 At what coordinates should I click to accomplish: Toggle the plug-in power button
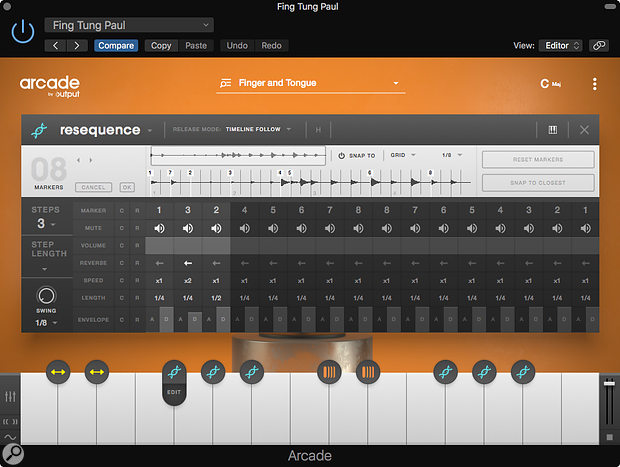23,31
